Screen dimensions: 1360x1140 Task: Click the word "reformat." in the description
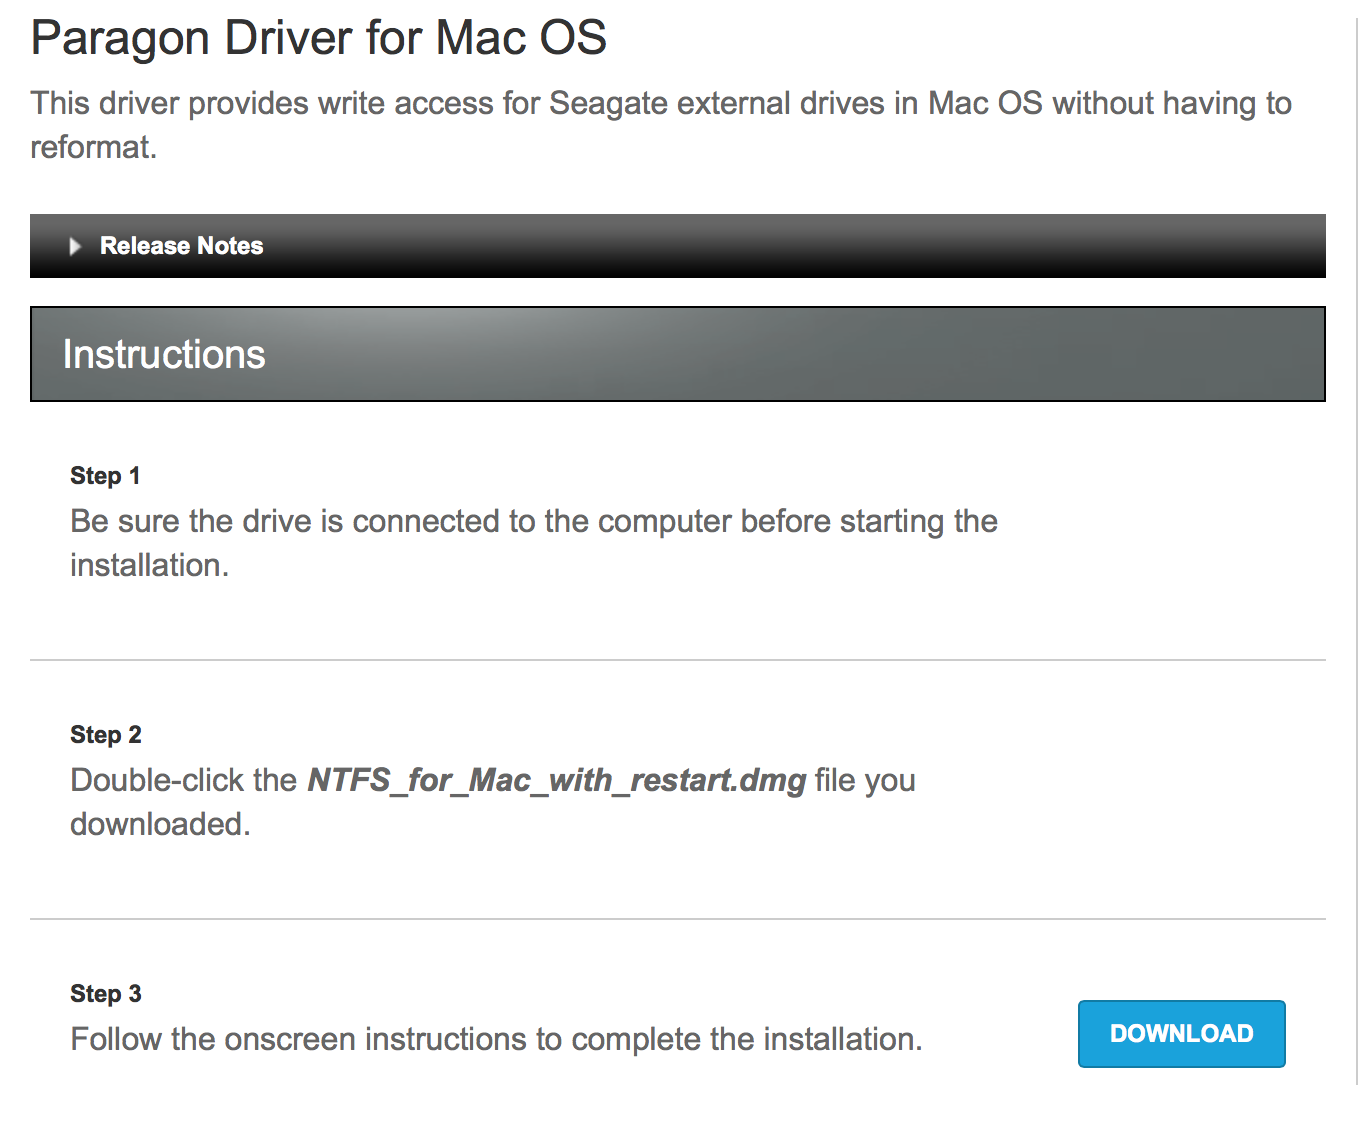[93, 147]
